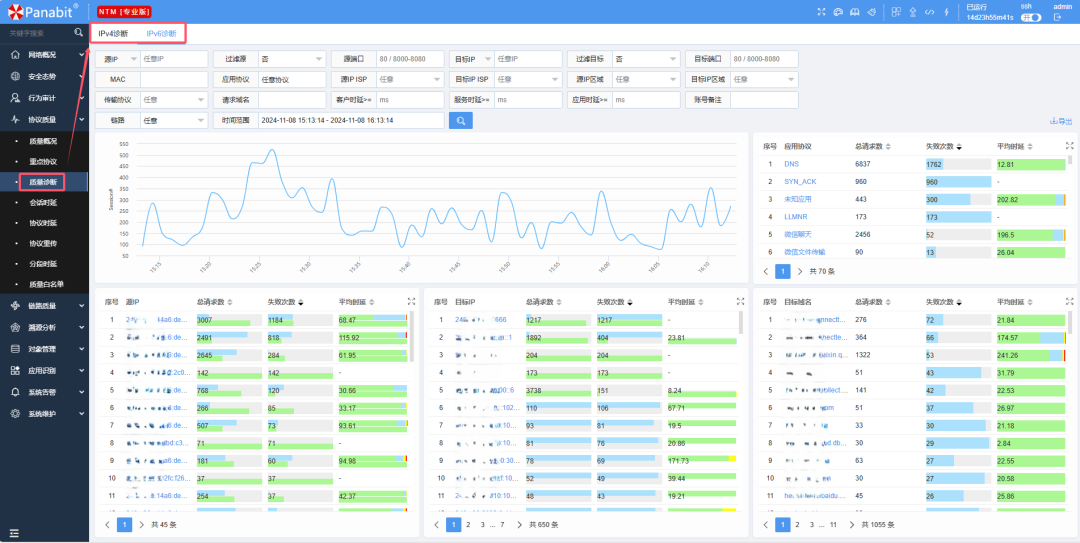This screenshot has height=543, width=1080.
Task: Collapse sidebar with bottom menu icon
Action: 14,533
